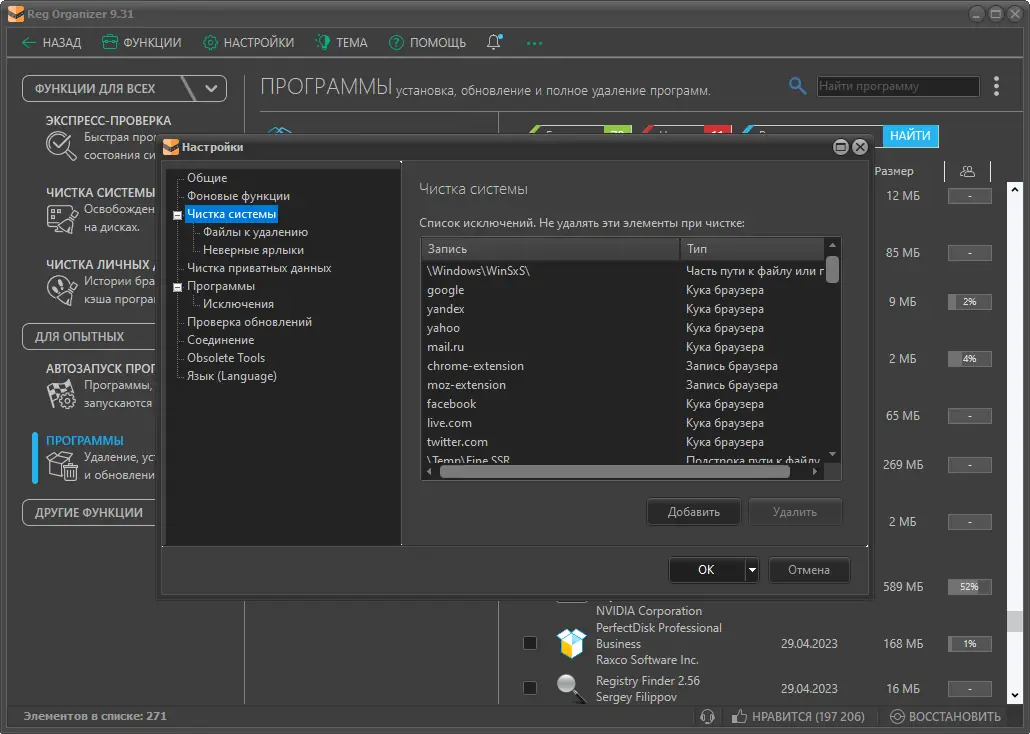Select Общие in settings tree

click(x=207, y=178)
